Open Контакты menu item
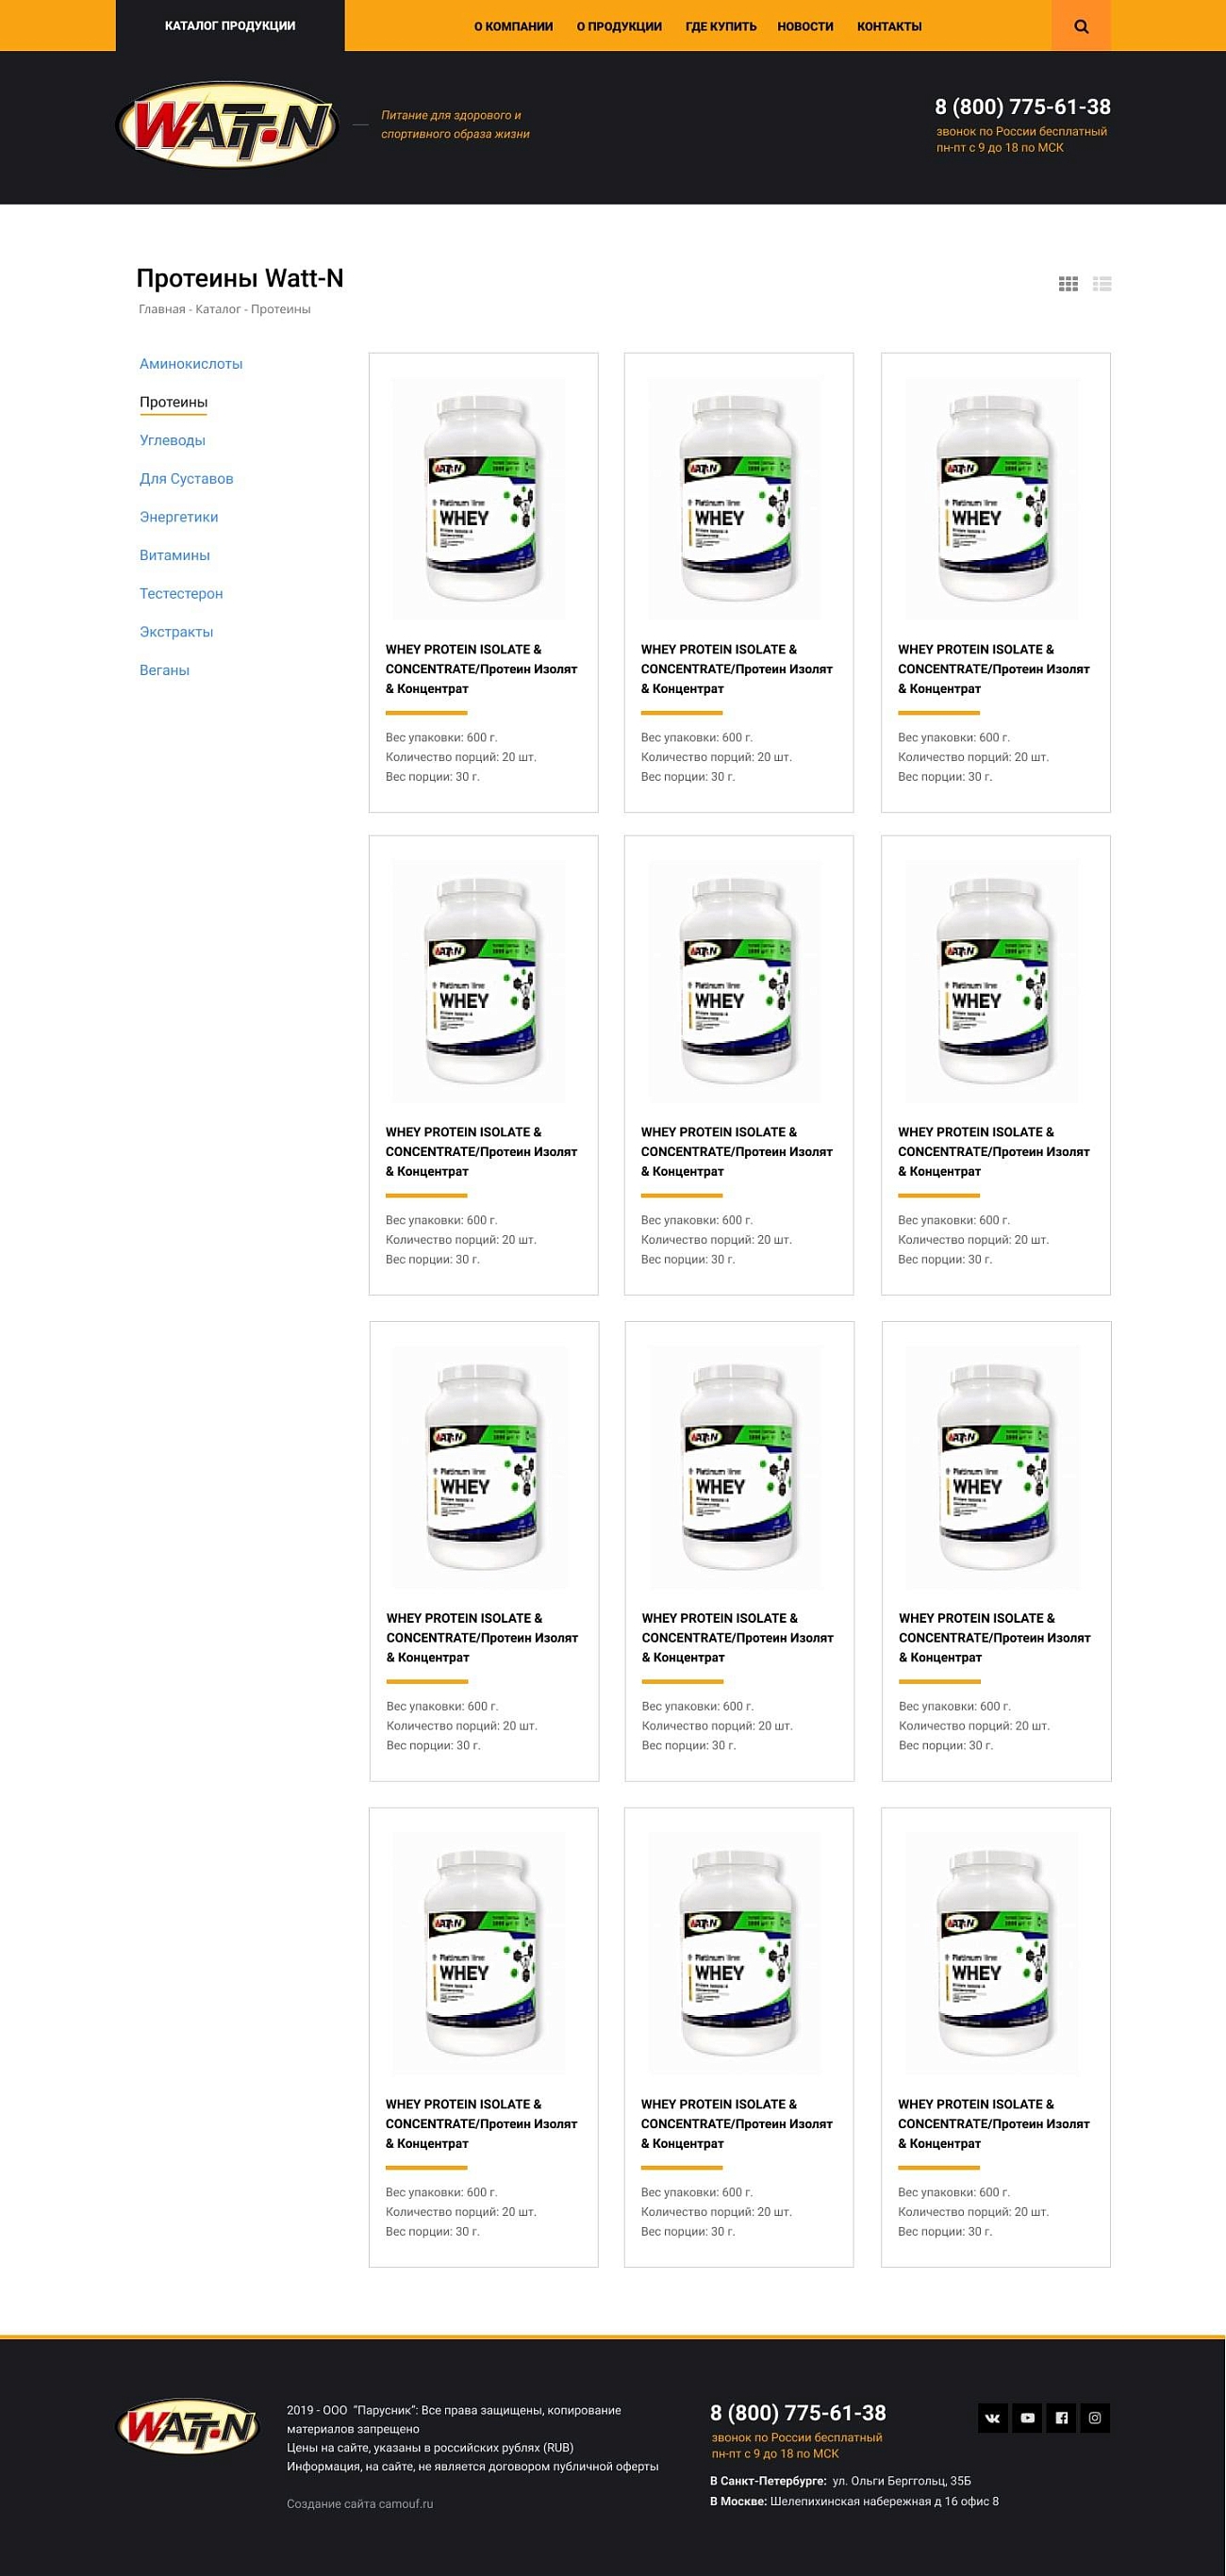 click(x=889, y=27)
